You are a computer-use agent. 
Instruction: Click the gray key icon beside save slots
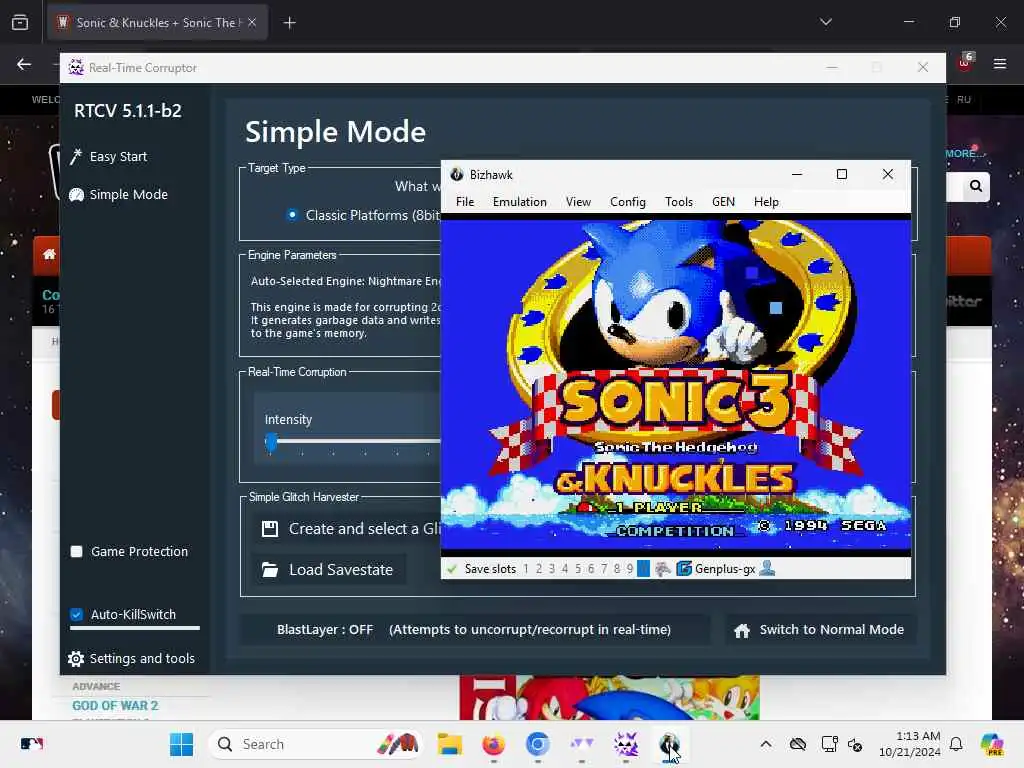[x=663, y=569]
